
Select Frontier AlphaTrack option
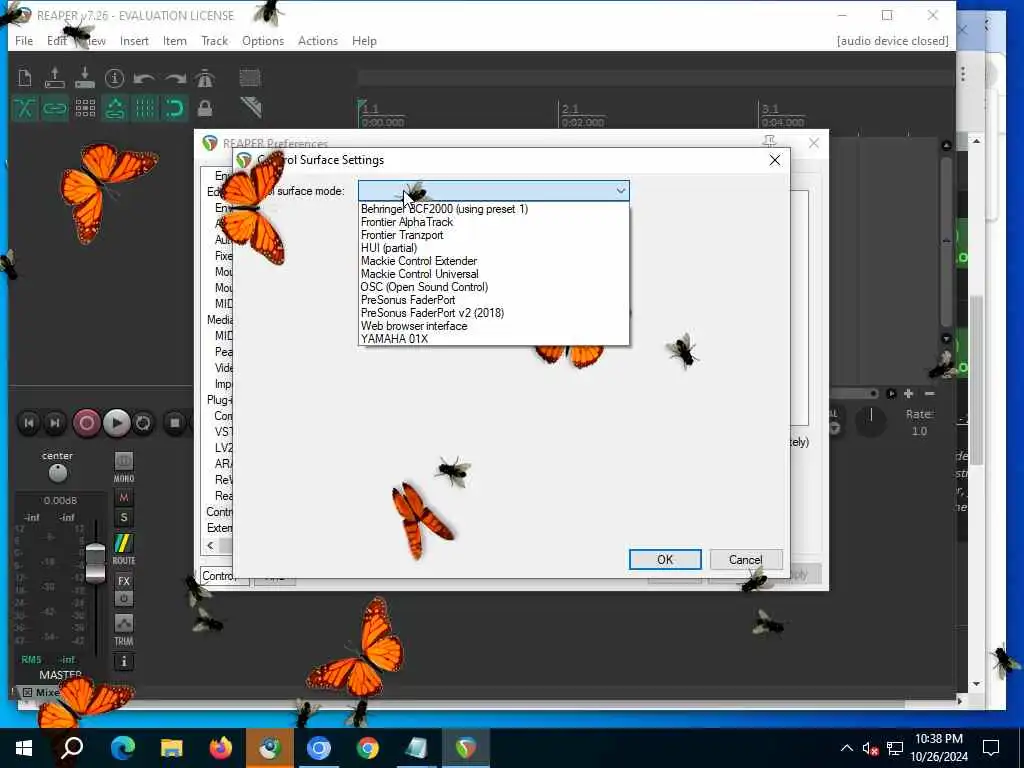tap(494, 222)
